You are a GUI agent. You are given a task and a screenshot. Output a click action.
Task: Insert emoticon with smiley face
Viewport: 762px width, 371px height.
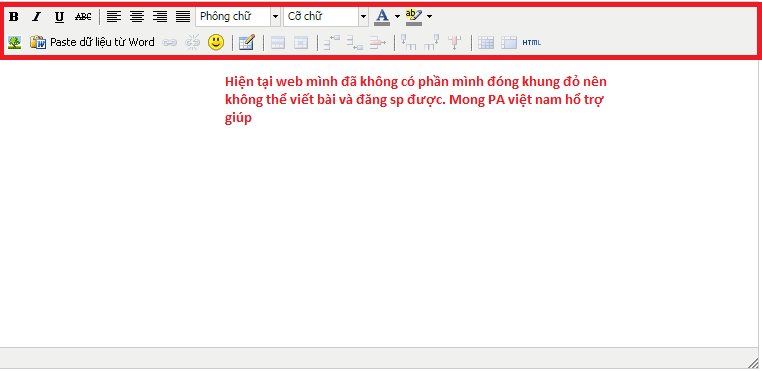click(x=216, y=42)
